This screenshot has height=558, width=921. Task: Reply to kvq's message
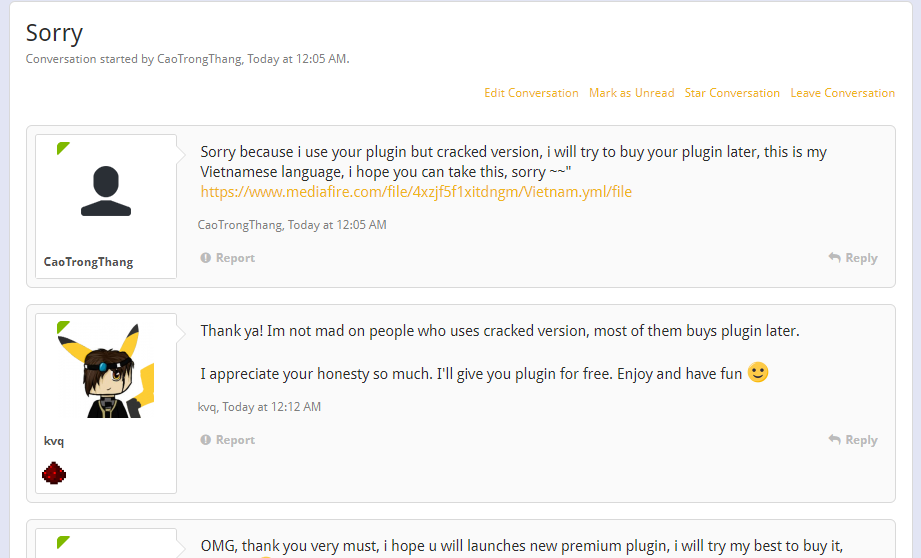click(x=853, y=440)
